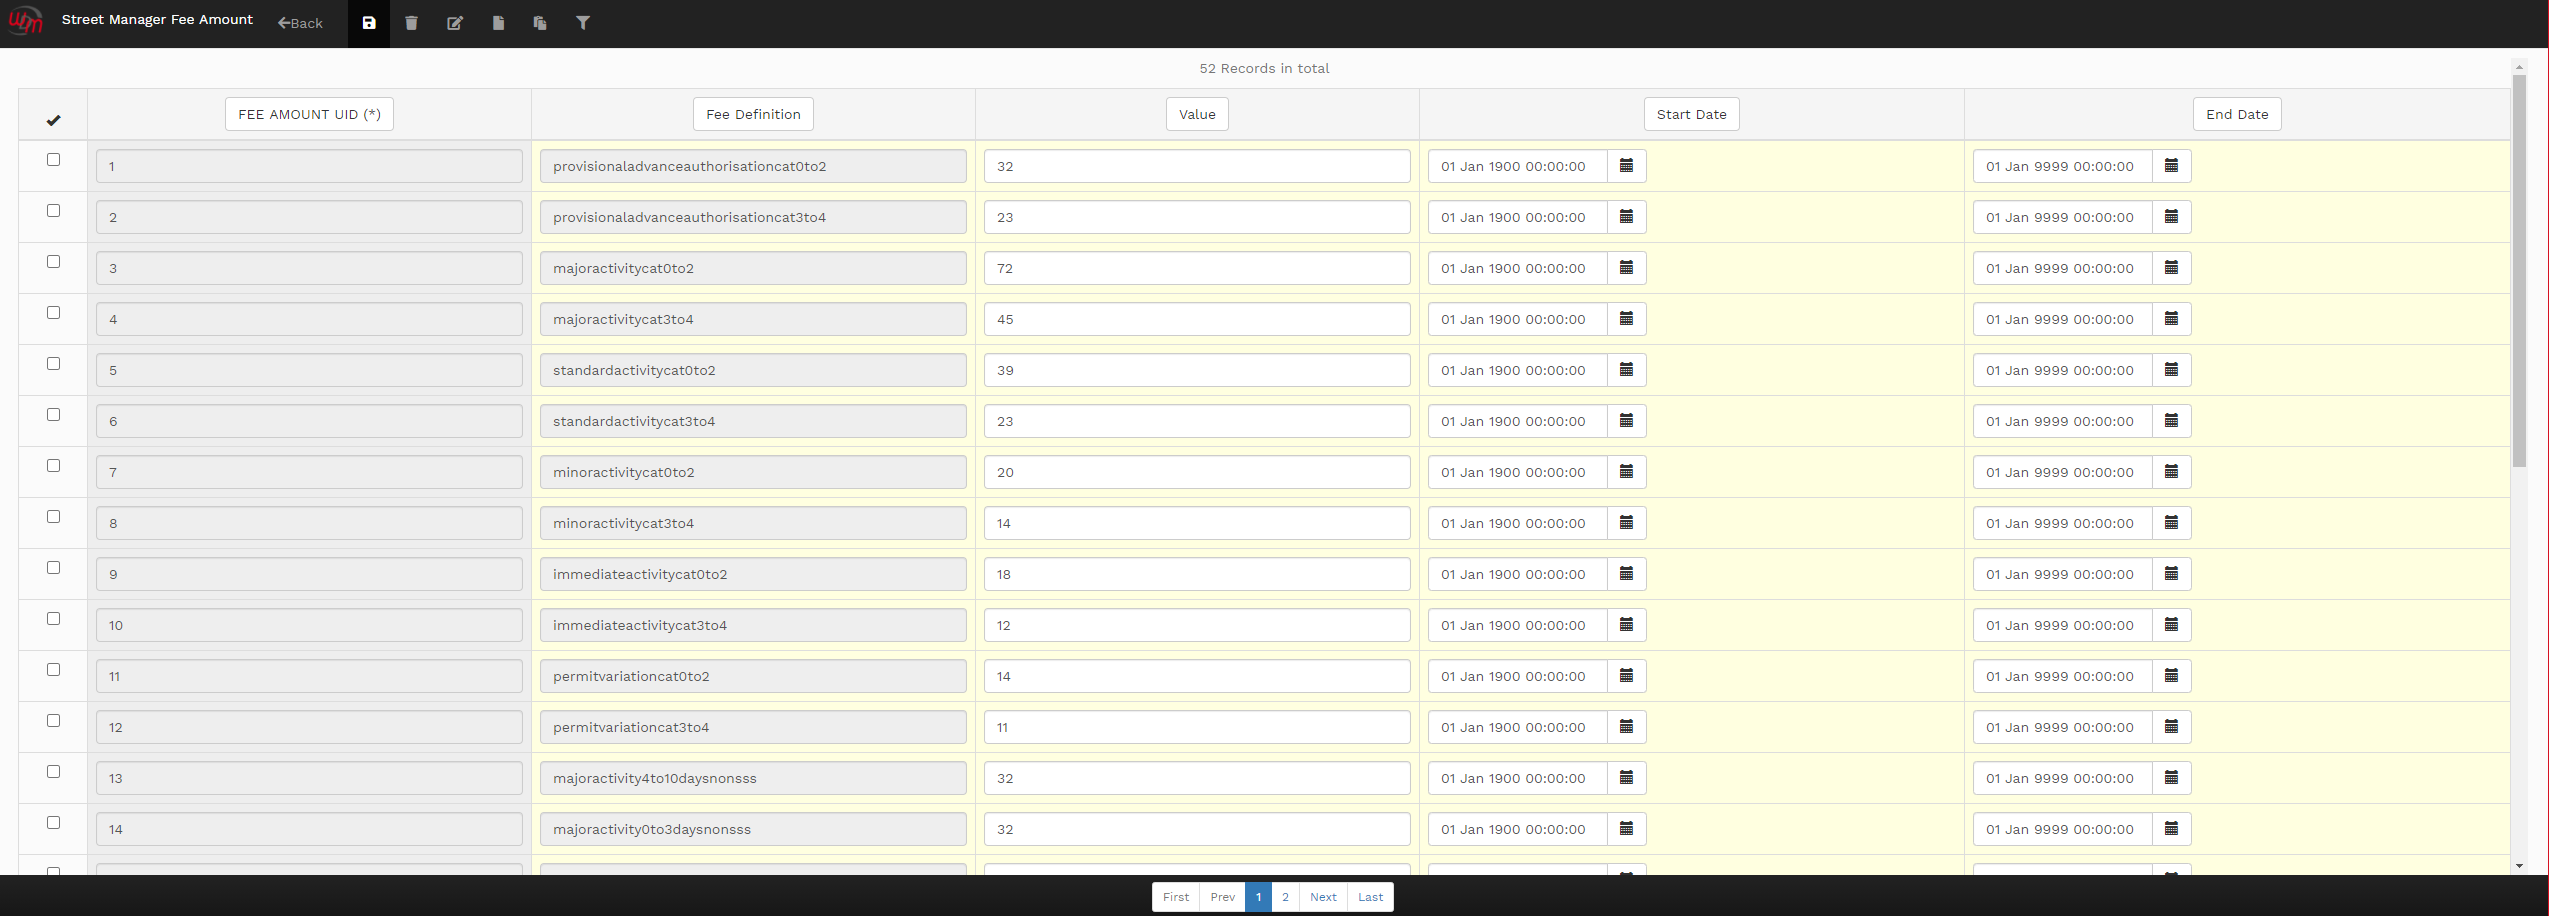The image size is (2549, 916).
Task: Open Start Date calendar for row 1
Action: [1626, 166]
